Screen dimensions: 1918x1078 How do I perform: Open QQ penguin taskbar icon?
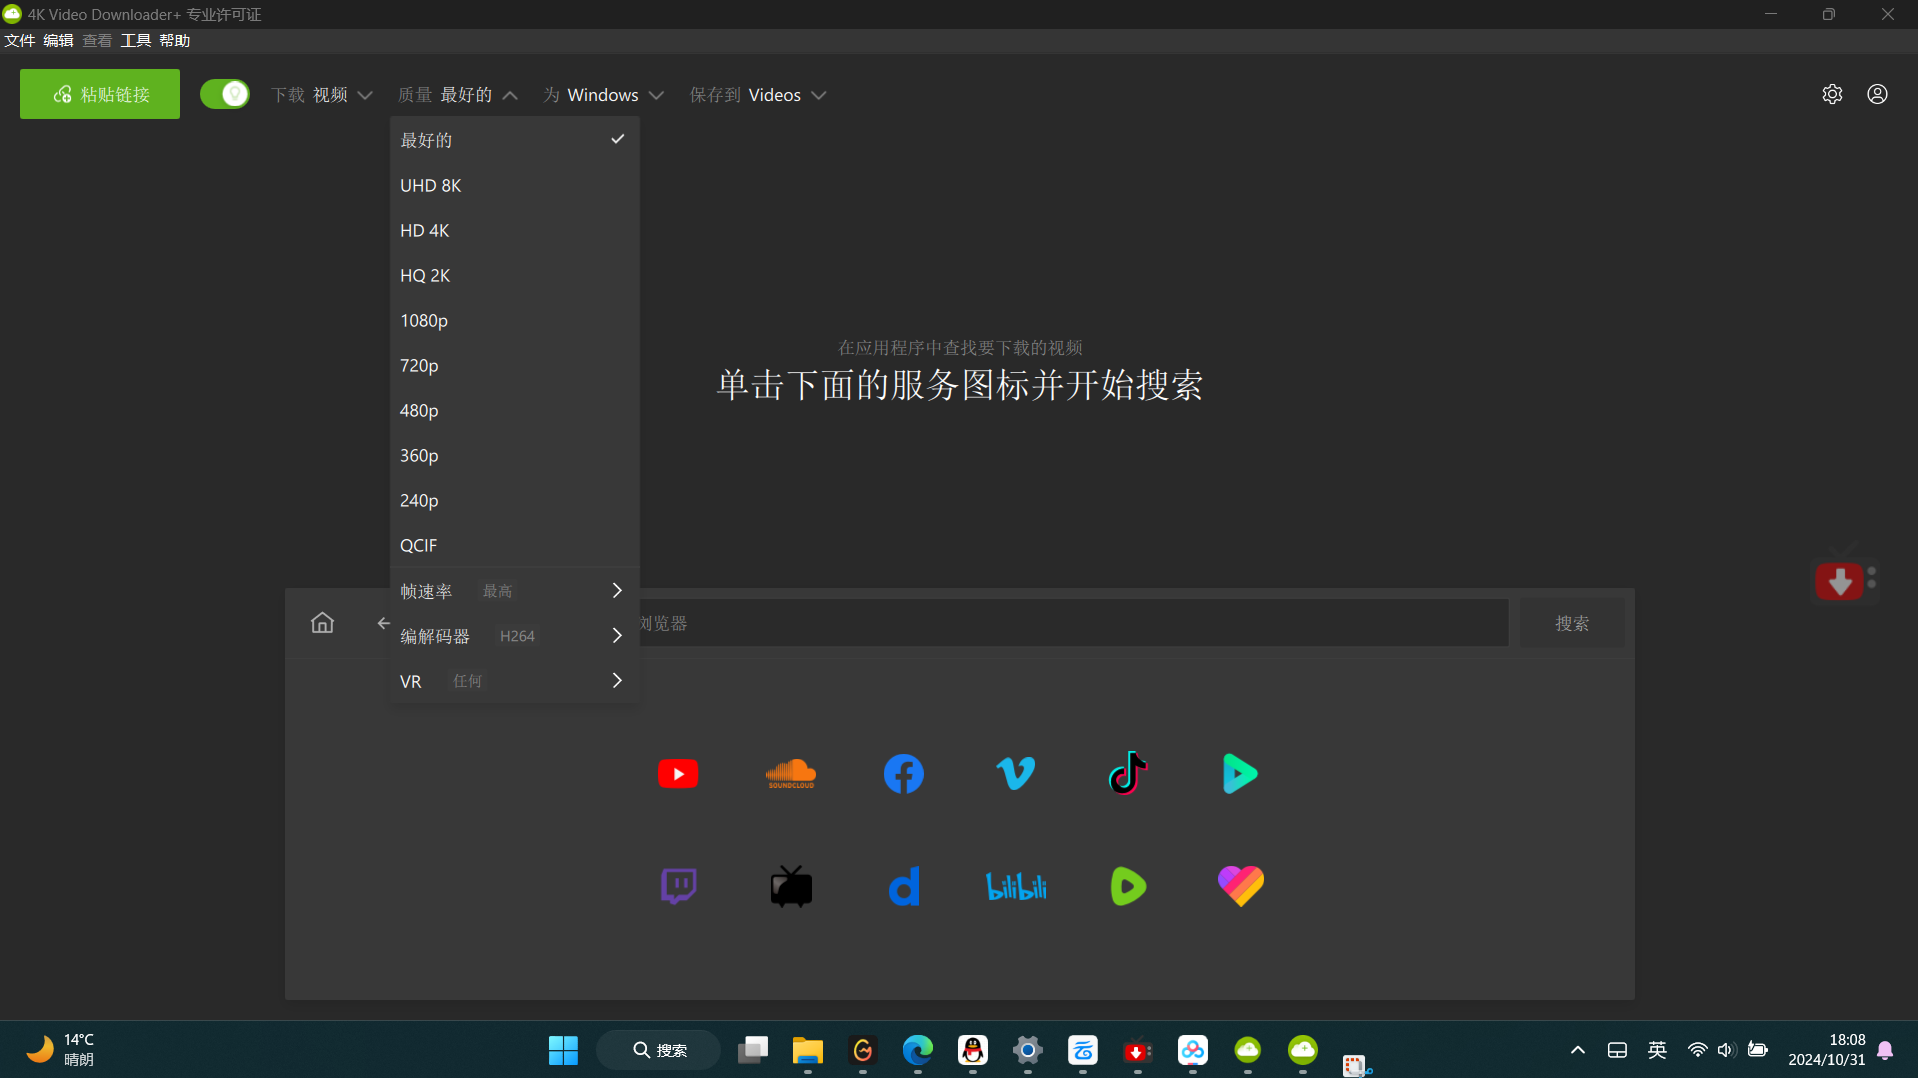(972, 1050)
